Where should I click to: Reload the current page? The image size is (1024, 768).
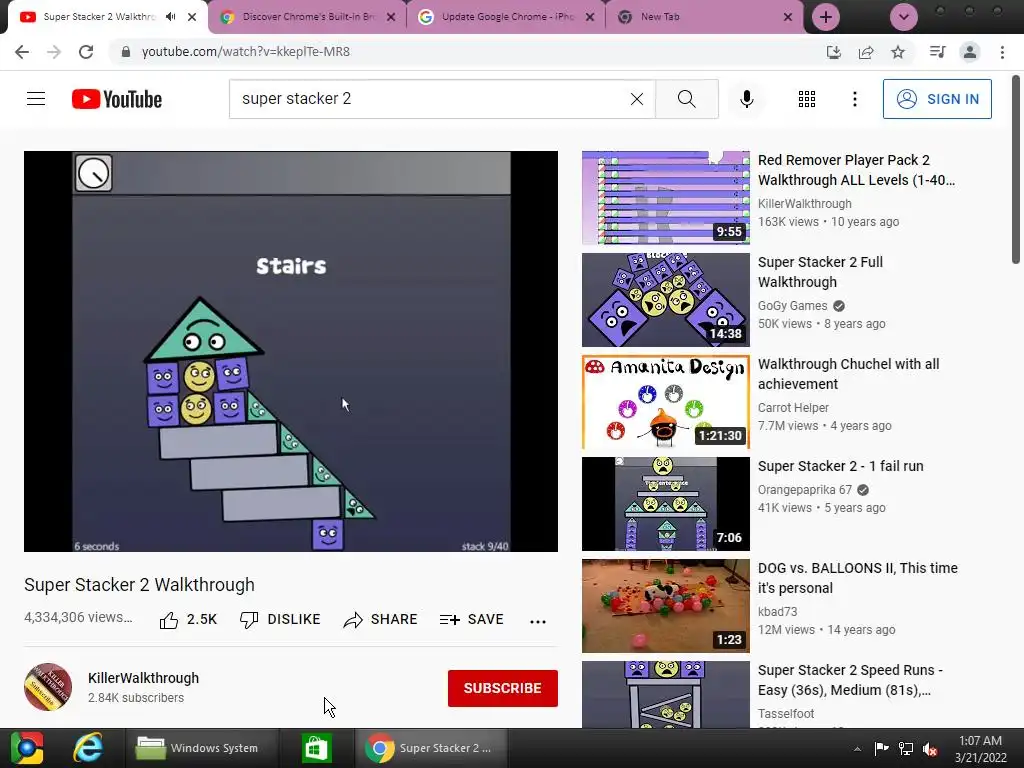86,52
